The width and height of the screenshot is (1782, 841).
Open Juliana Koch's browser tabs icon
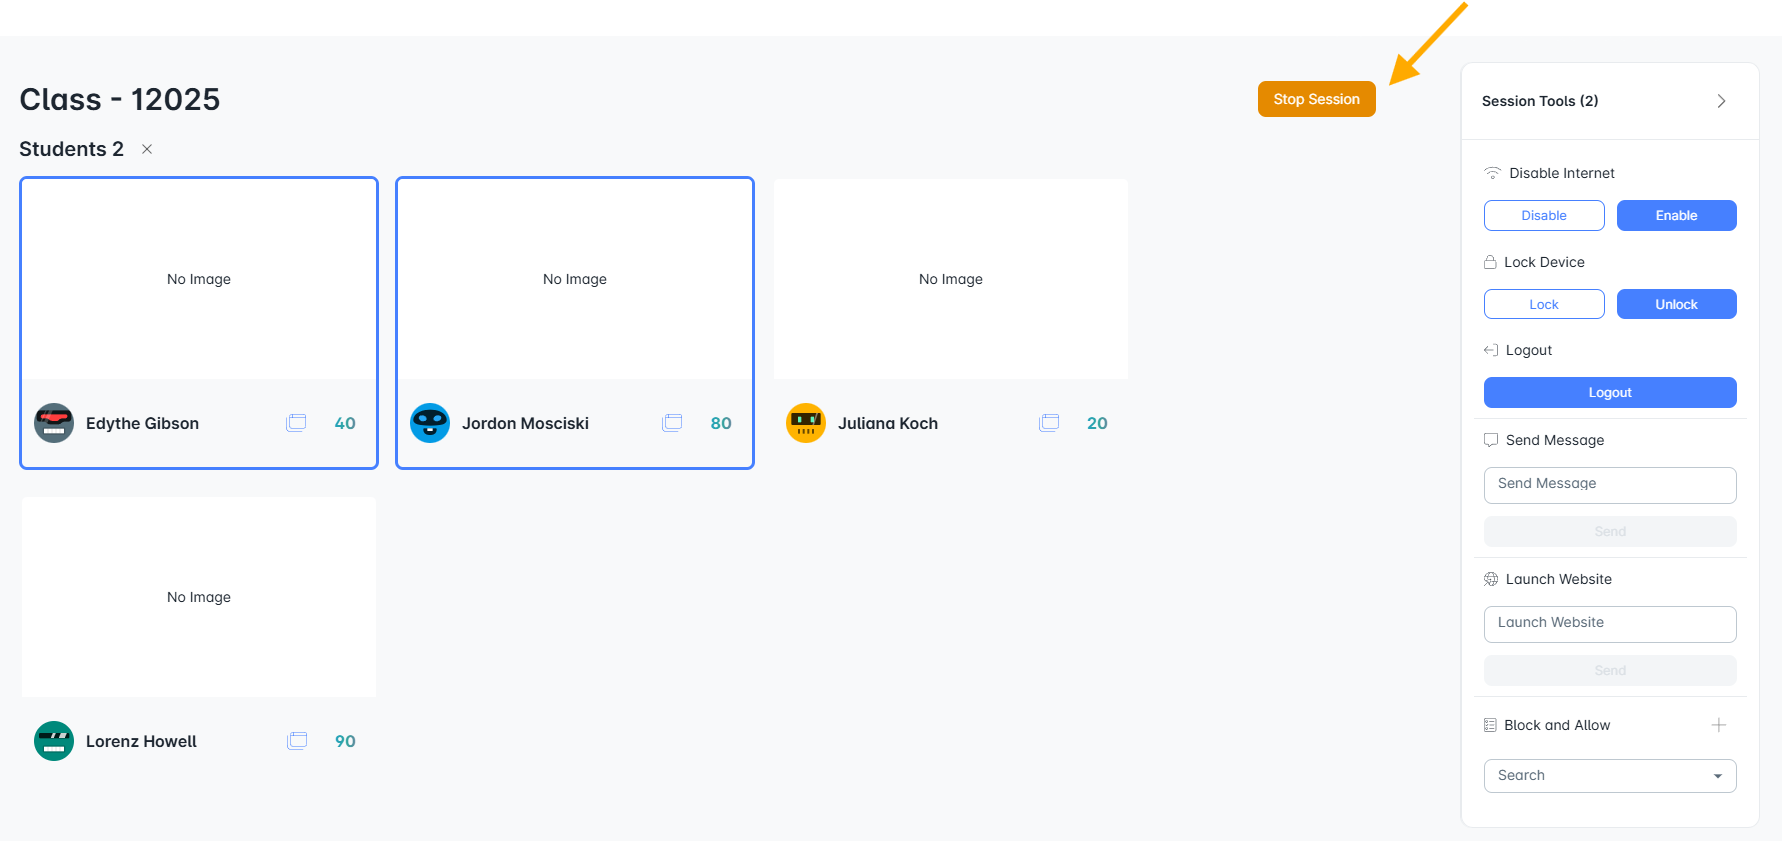tap(1049, 423)
